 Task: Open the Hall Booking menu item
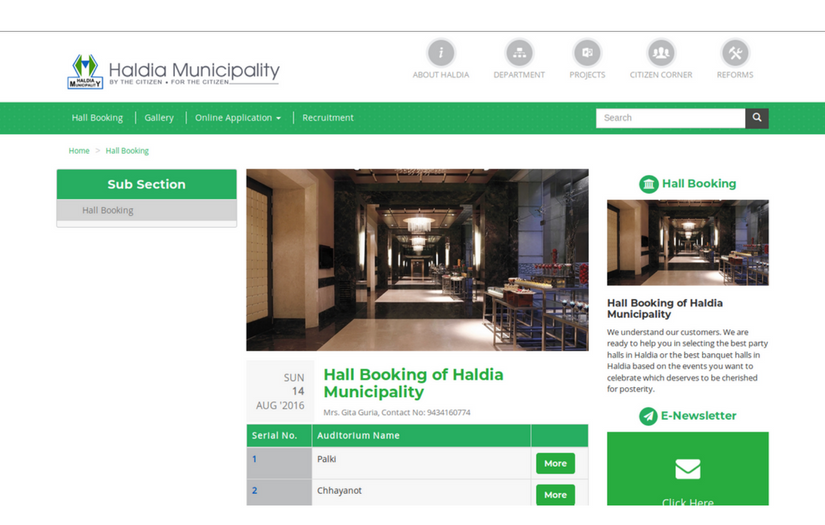(x=97, y=118)
